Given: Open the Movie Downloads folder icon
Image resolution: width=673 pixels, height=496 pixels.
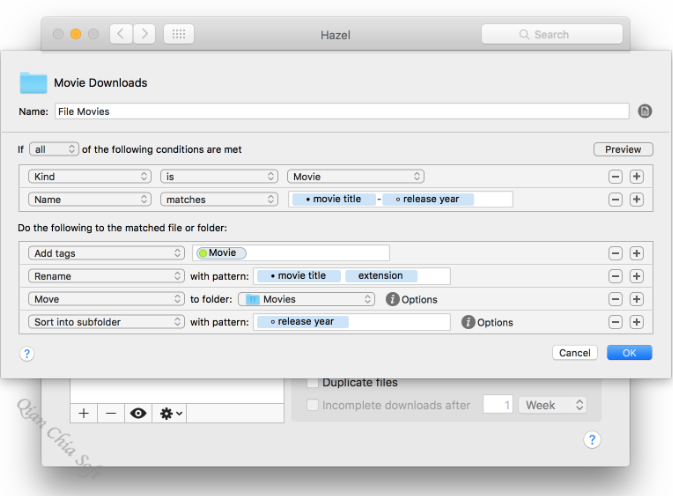Looking at the screenshot, I should coord(33,83).
